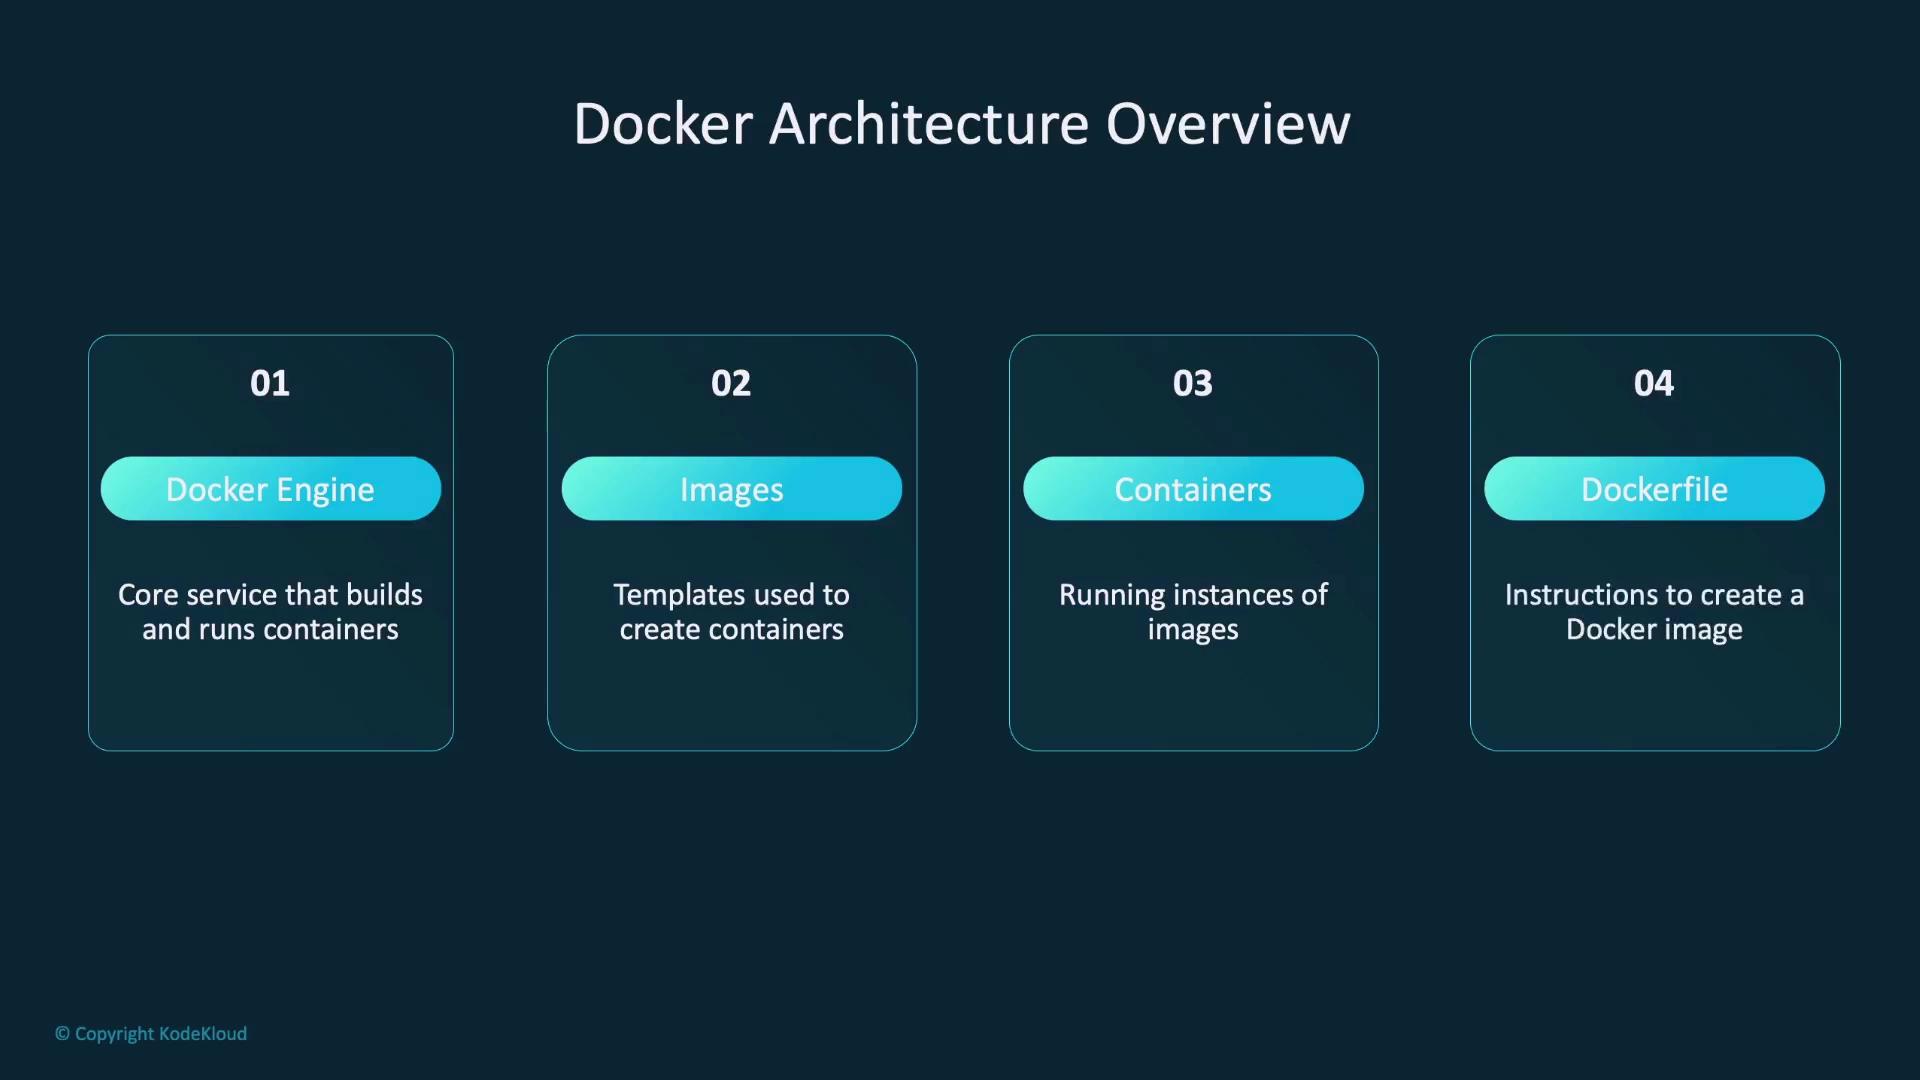Screen dimensions: 1920x1080
Task: Click empty area of Images card
Action: click(x=731, y=700)
